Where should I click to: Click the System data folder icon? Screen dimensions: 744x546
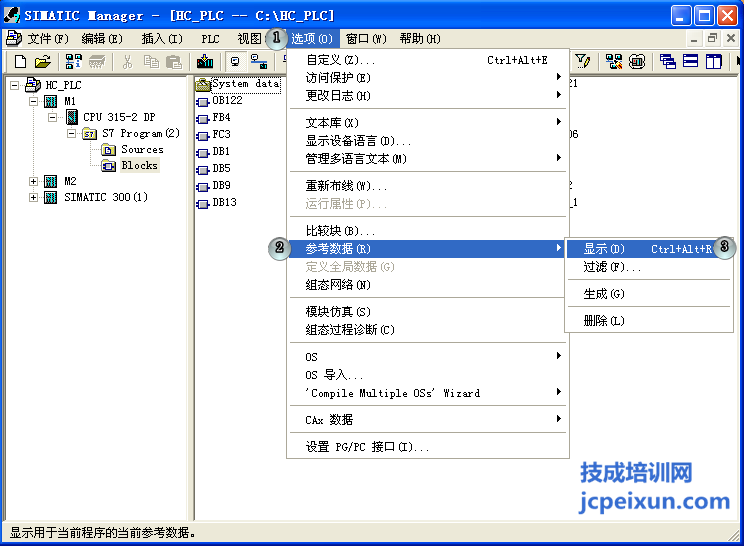203,85
